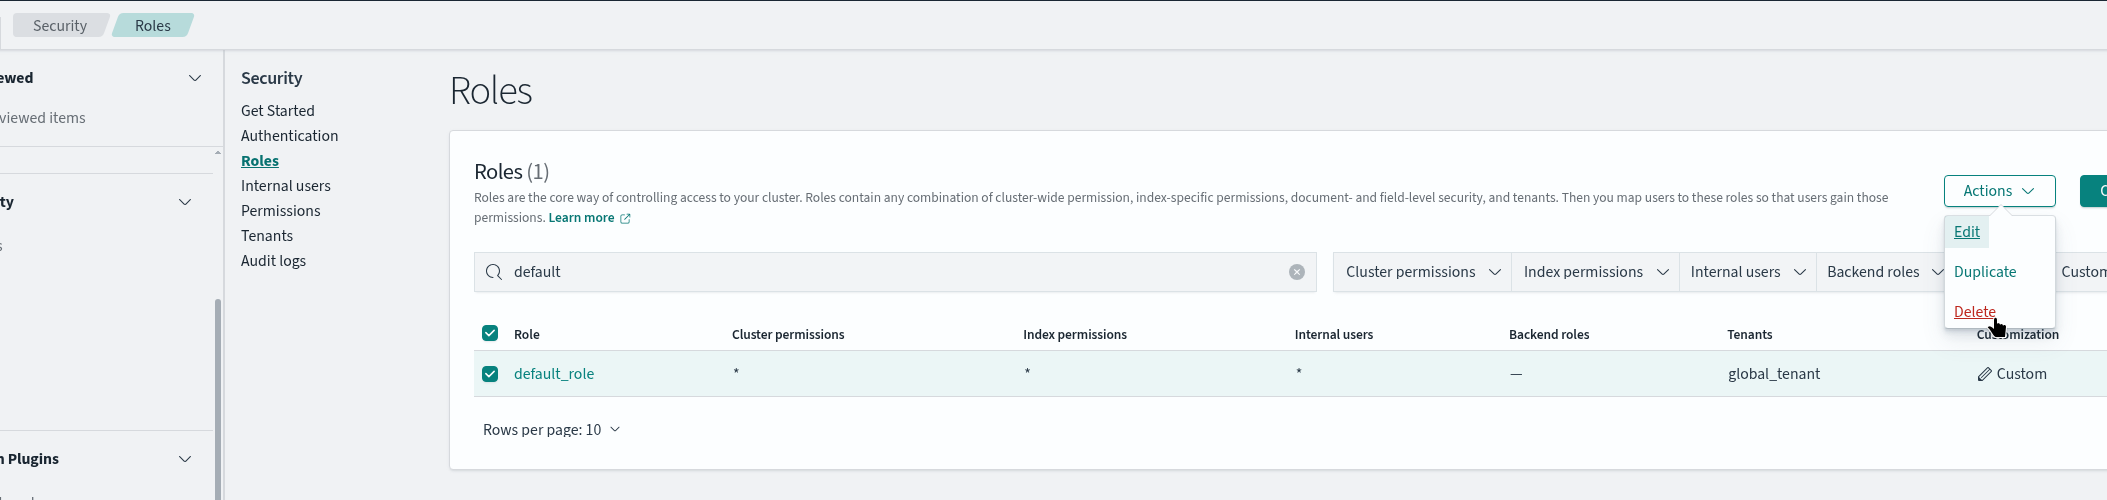Click the magnifying glass search icon
2107x500 pixels.
click(x=493, y=272)
